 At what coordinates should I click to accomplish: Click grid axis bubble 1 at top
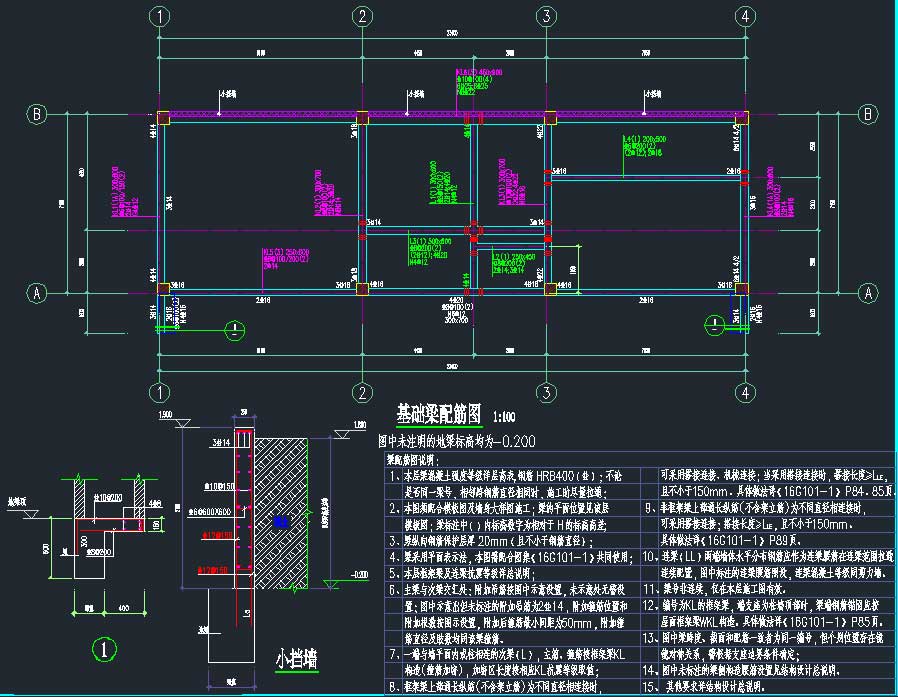click(x=159, y=17)
